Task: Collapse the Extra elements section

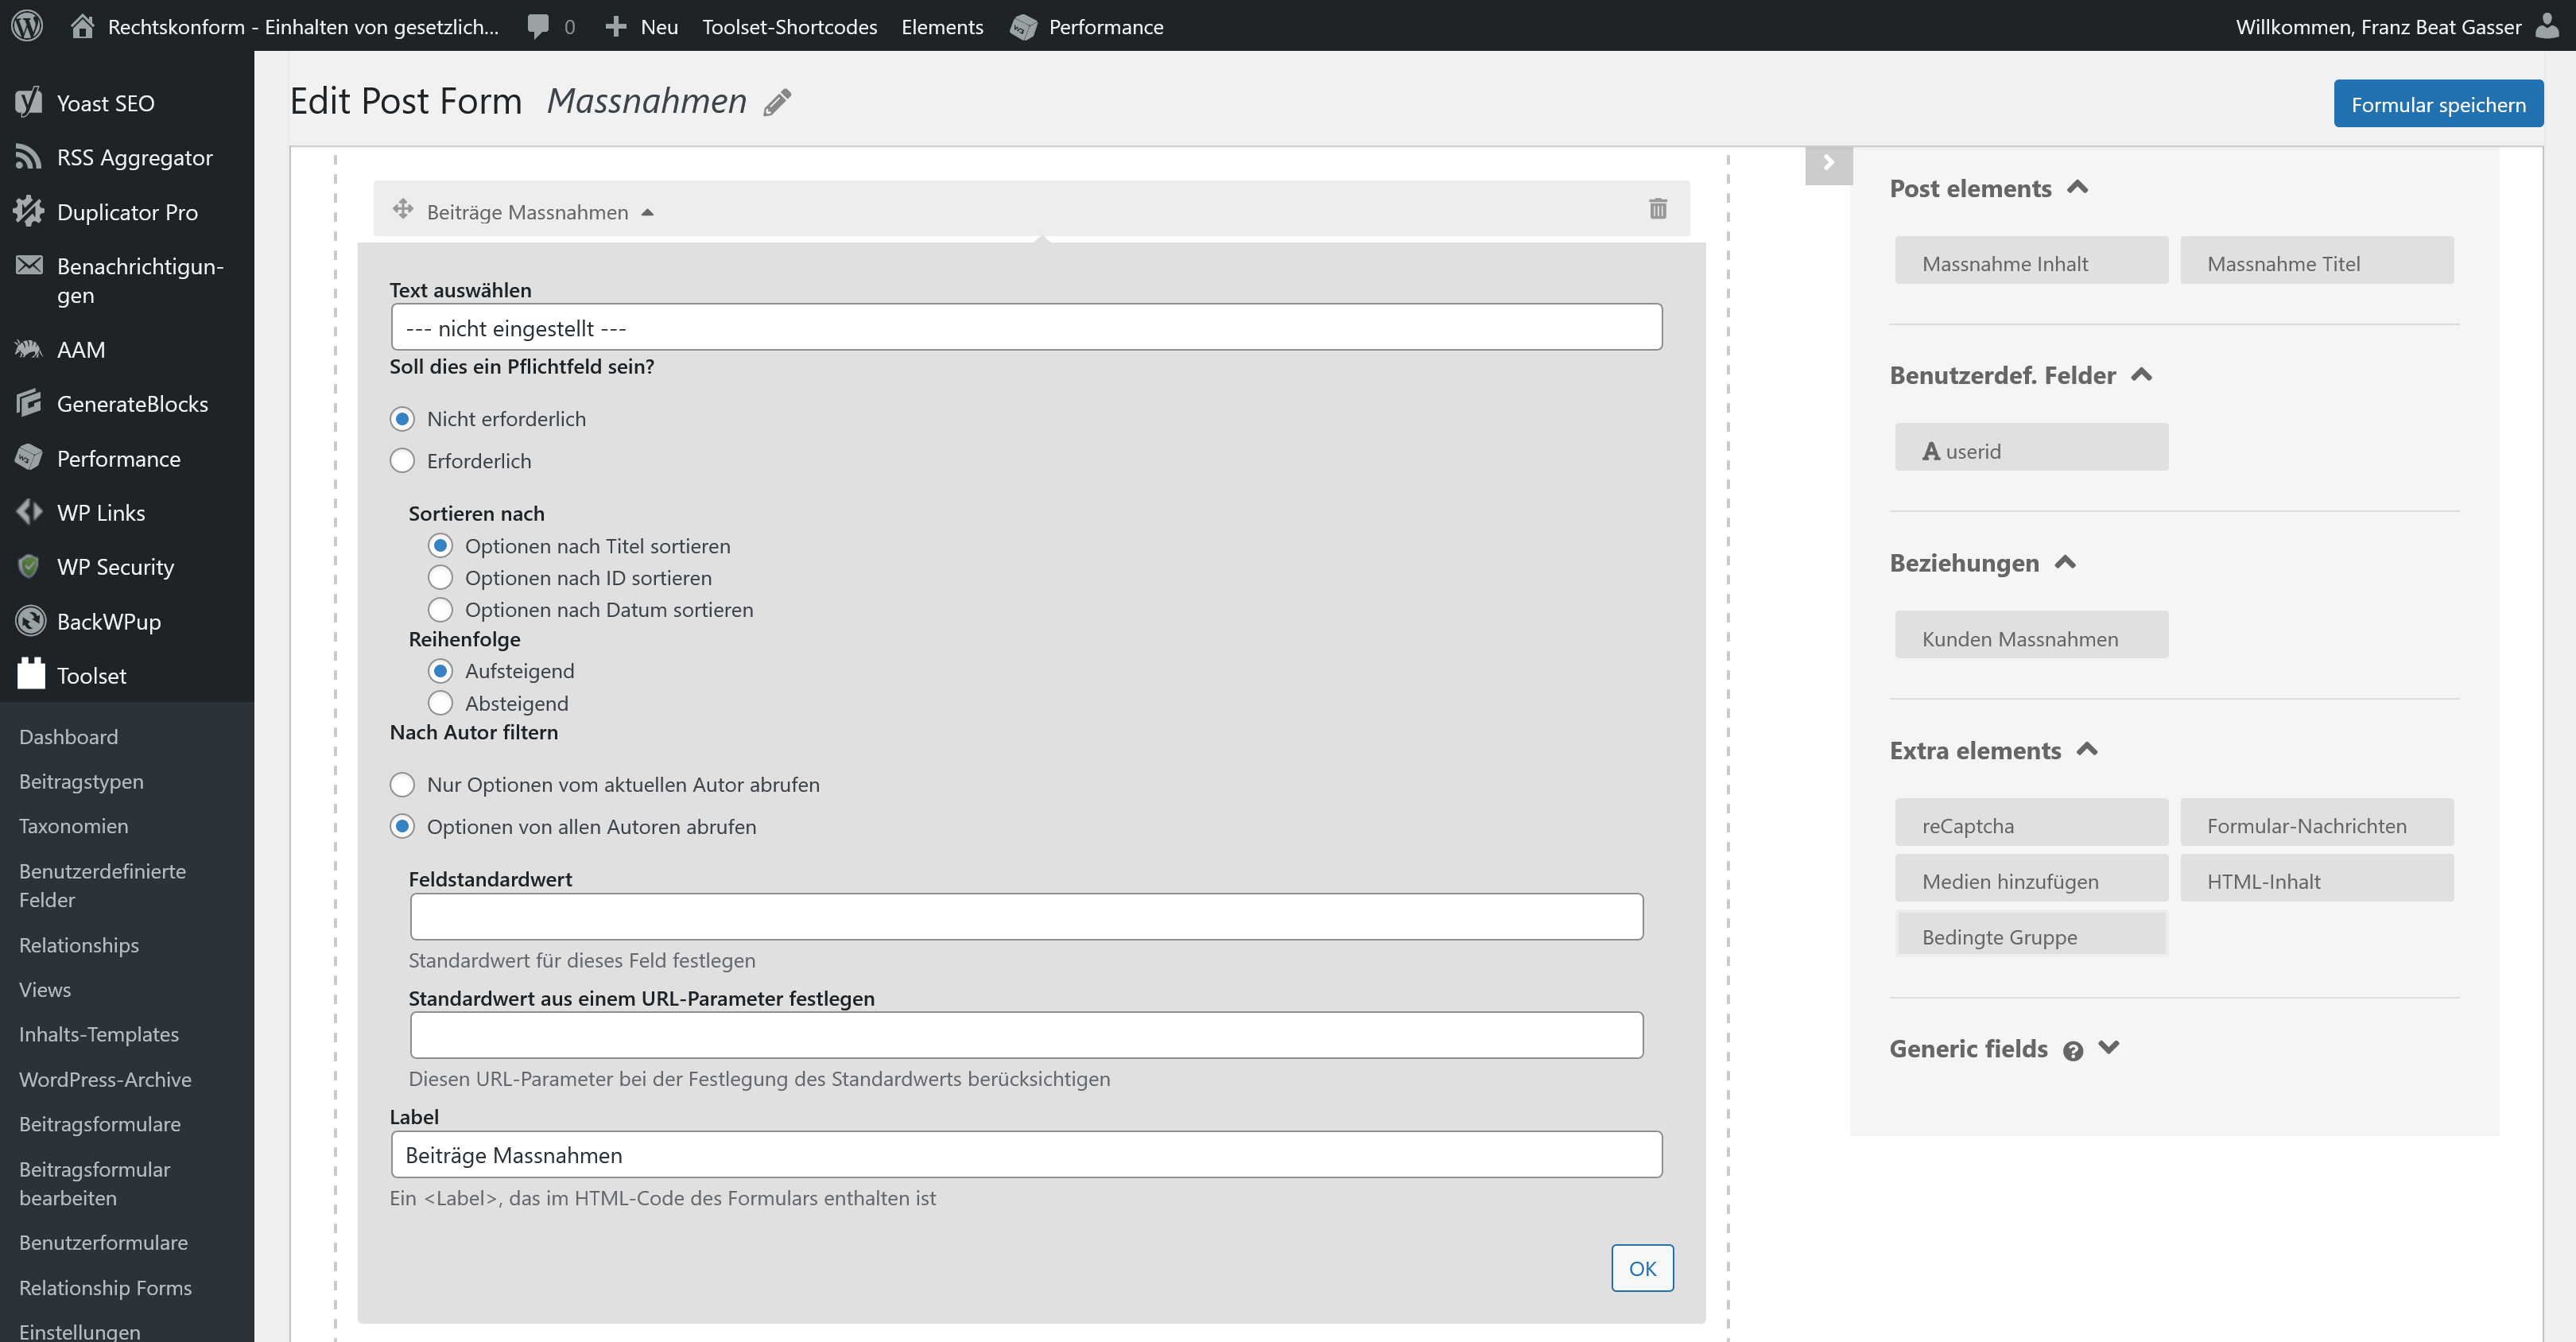Action: pos(2087,749)
